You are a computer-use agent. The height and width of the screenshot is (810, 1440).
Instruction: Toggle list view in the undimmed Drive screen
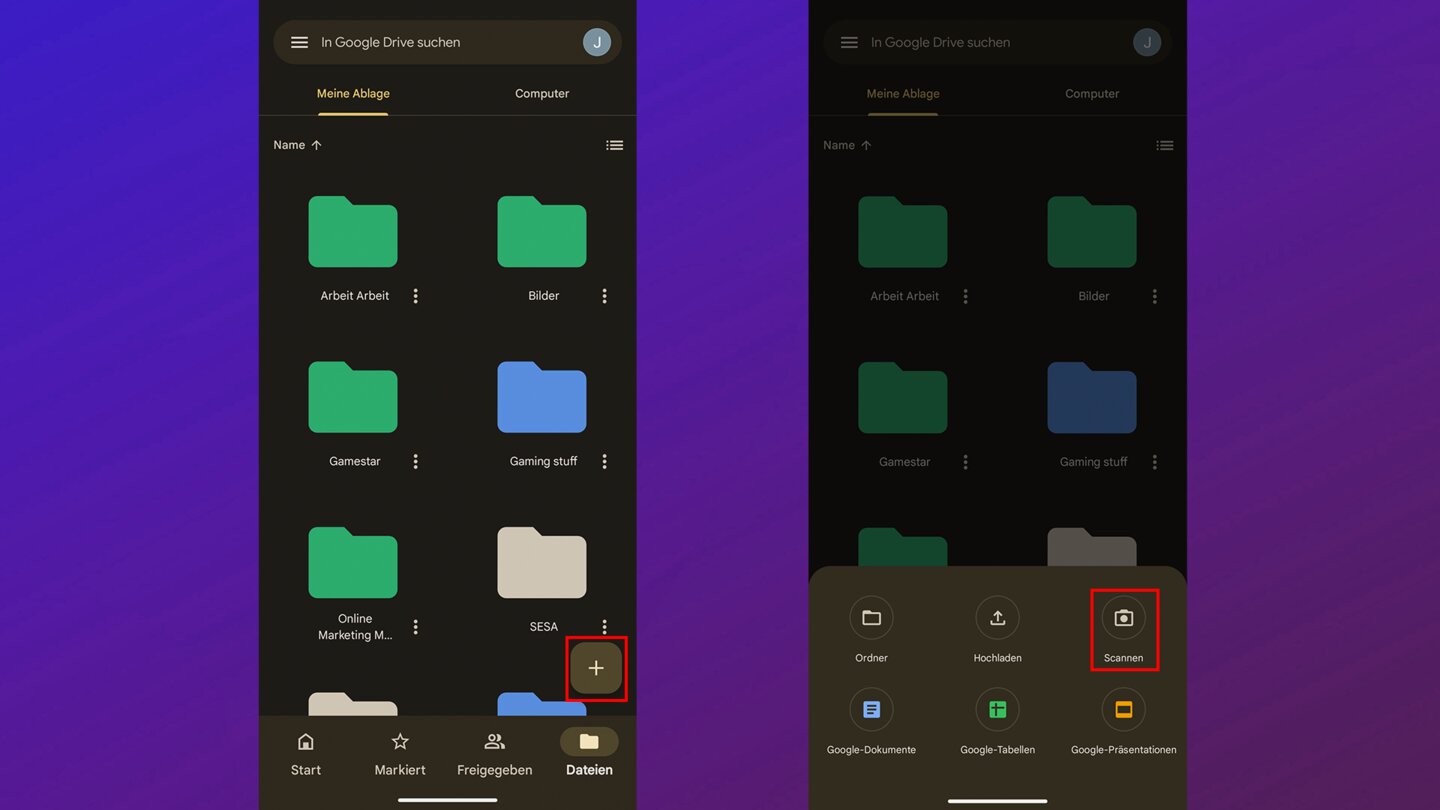click(614, 145)
